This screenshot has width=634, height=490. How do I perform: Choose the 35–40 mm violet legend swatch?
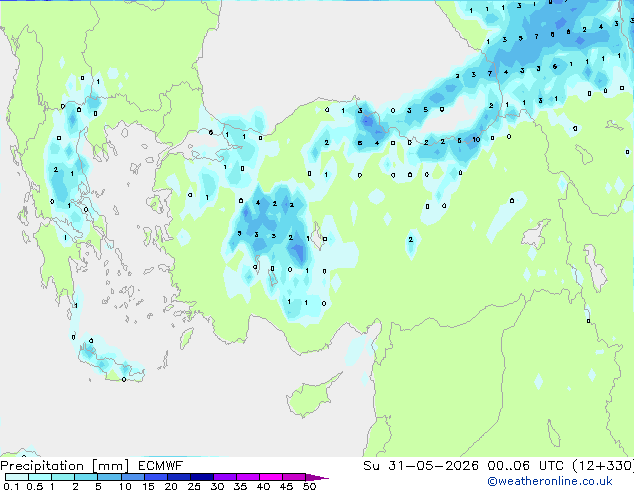(x=248, y=477)
